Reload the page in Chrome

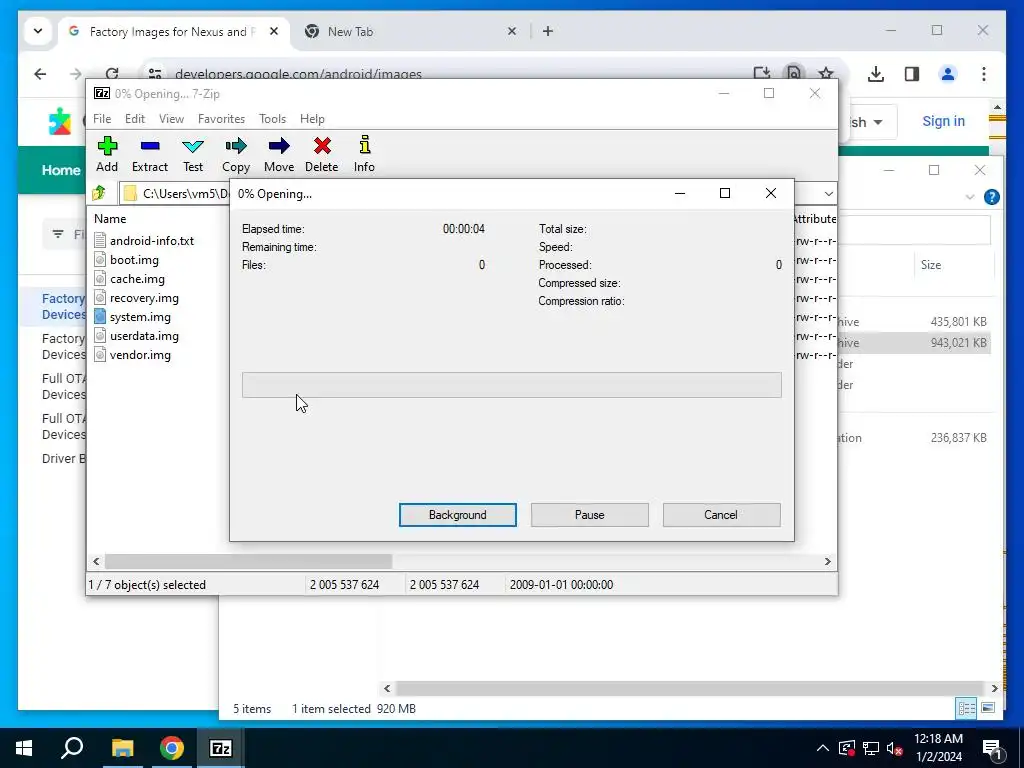(112, 74)
